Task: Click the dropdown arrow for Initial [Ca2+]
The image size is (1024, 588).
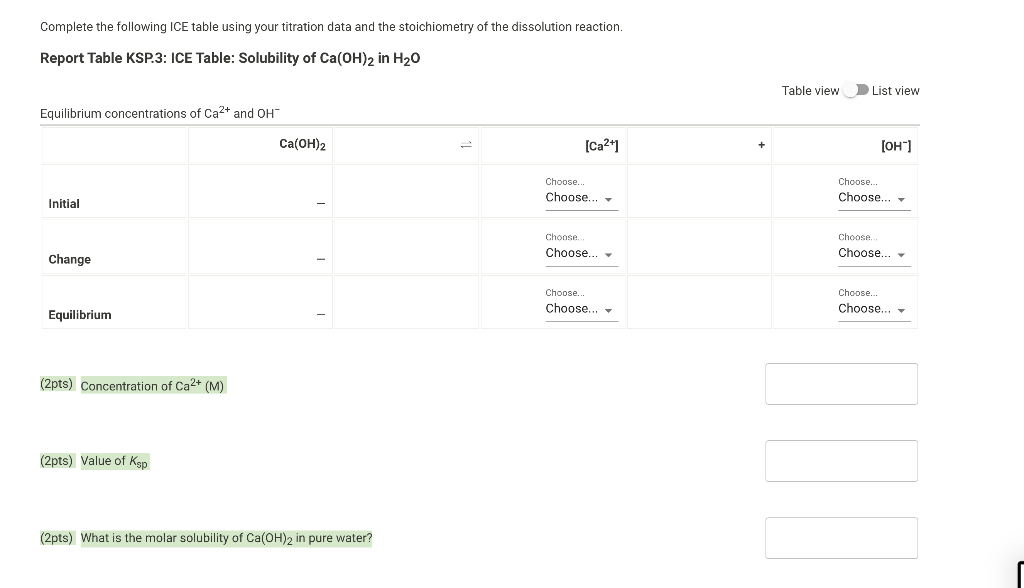Action: (x=609, y=199)
